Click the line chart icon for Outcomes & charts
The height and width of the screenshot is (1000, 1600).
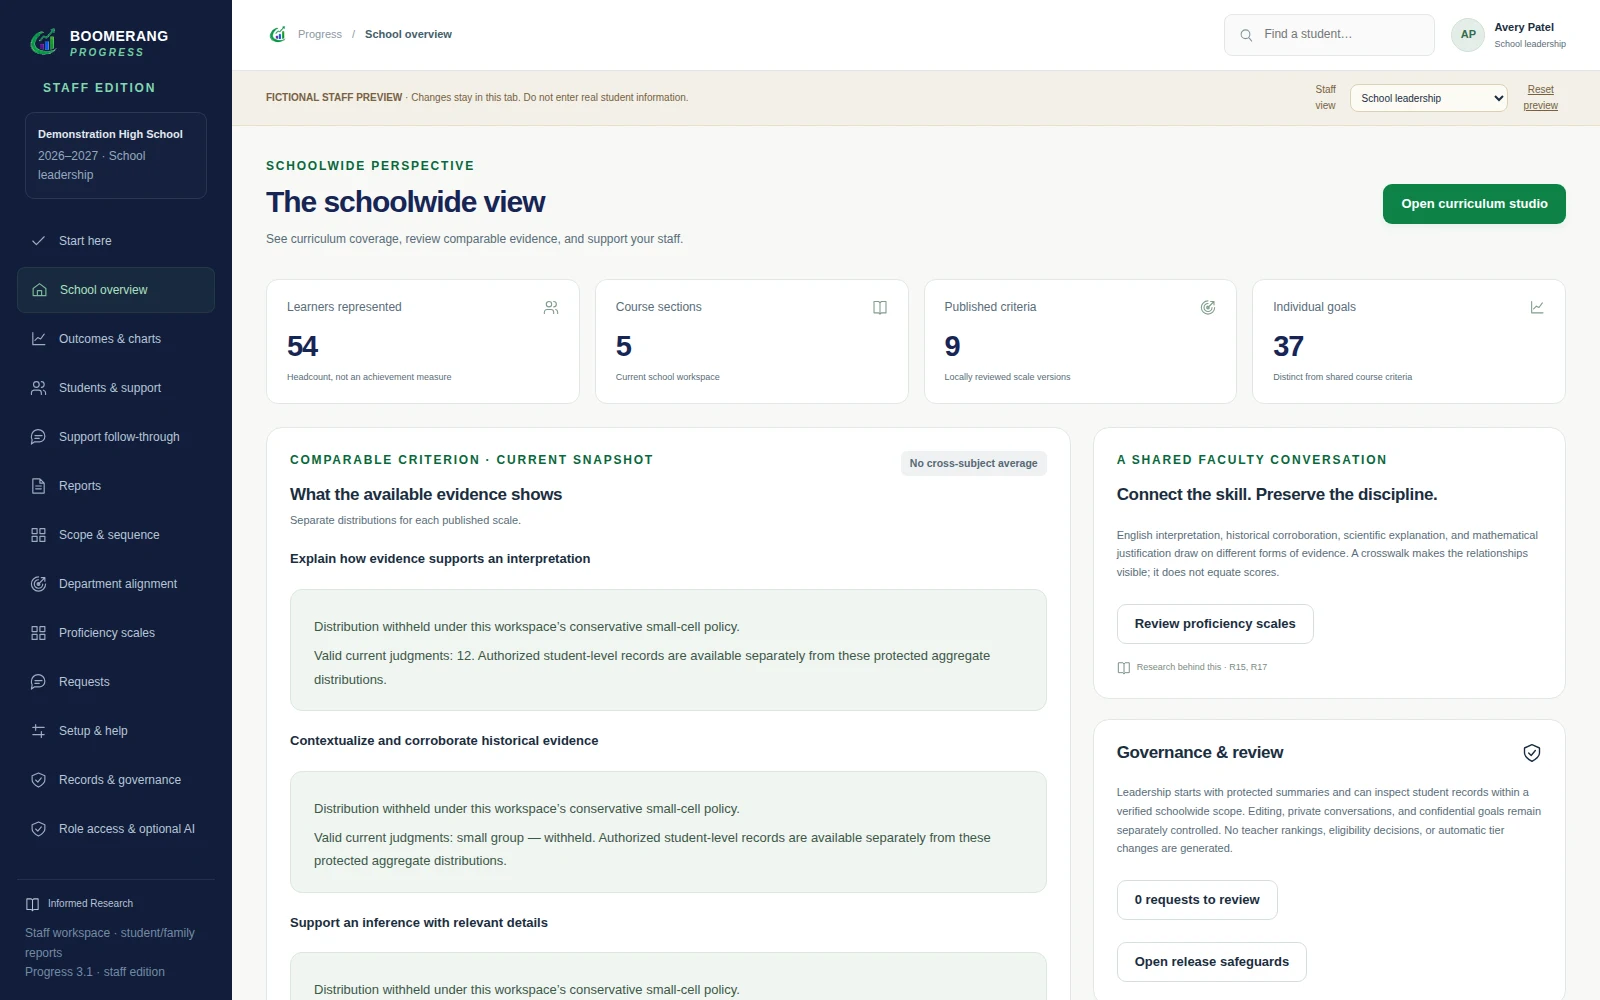point(38,339)
